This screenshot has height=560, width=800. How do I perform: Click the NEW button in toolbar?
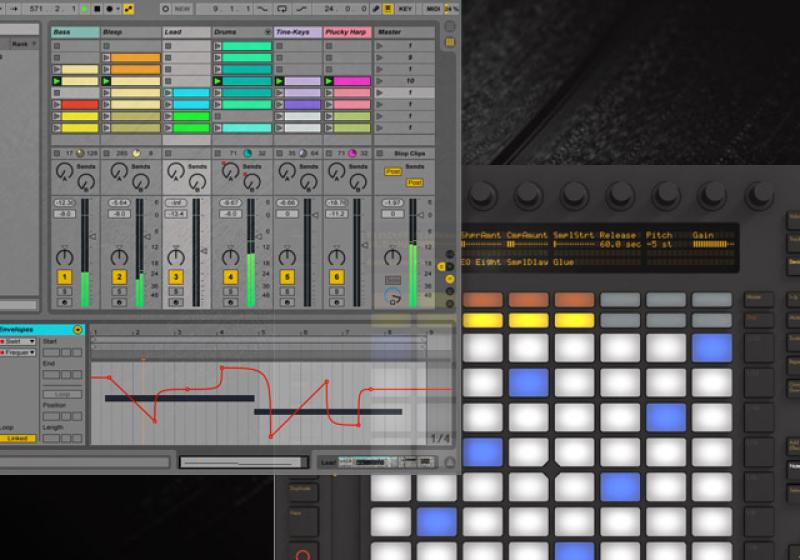point(183,9)
